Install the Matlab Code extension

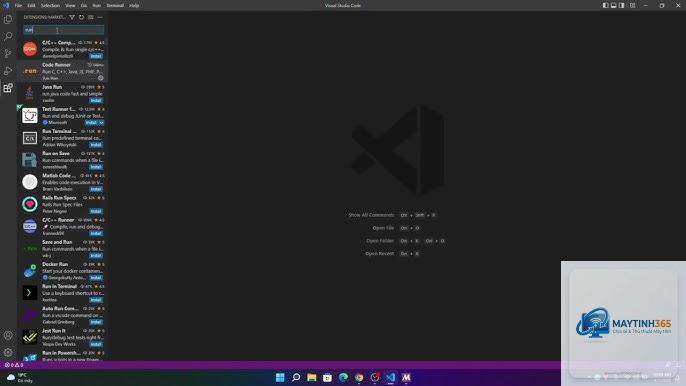point(96,189)
